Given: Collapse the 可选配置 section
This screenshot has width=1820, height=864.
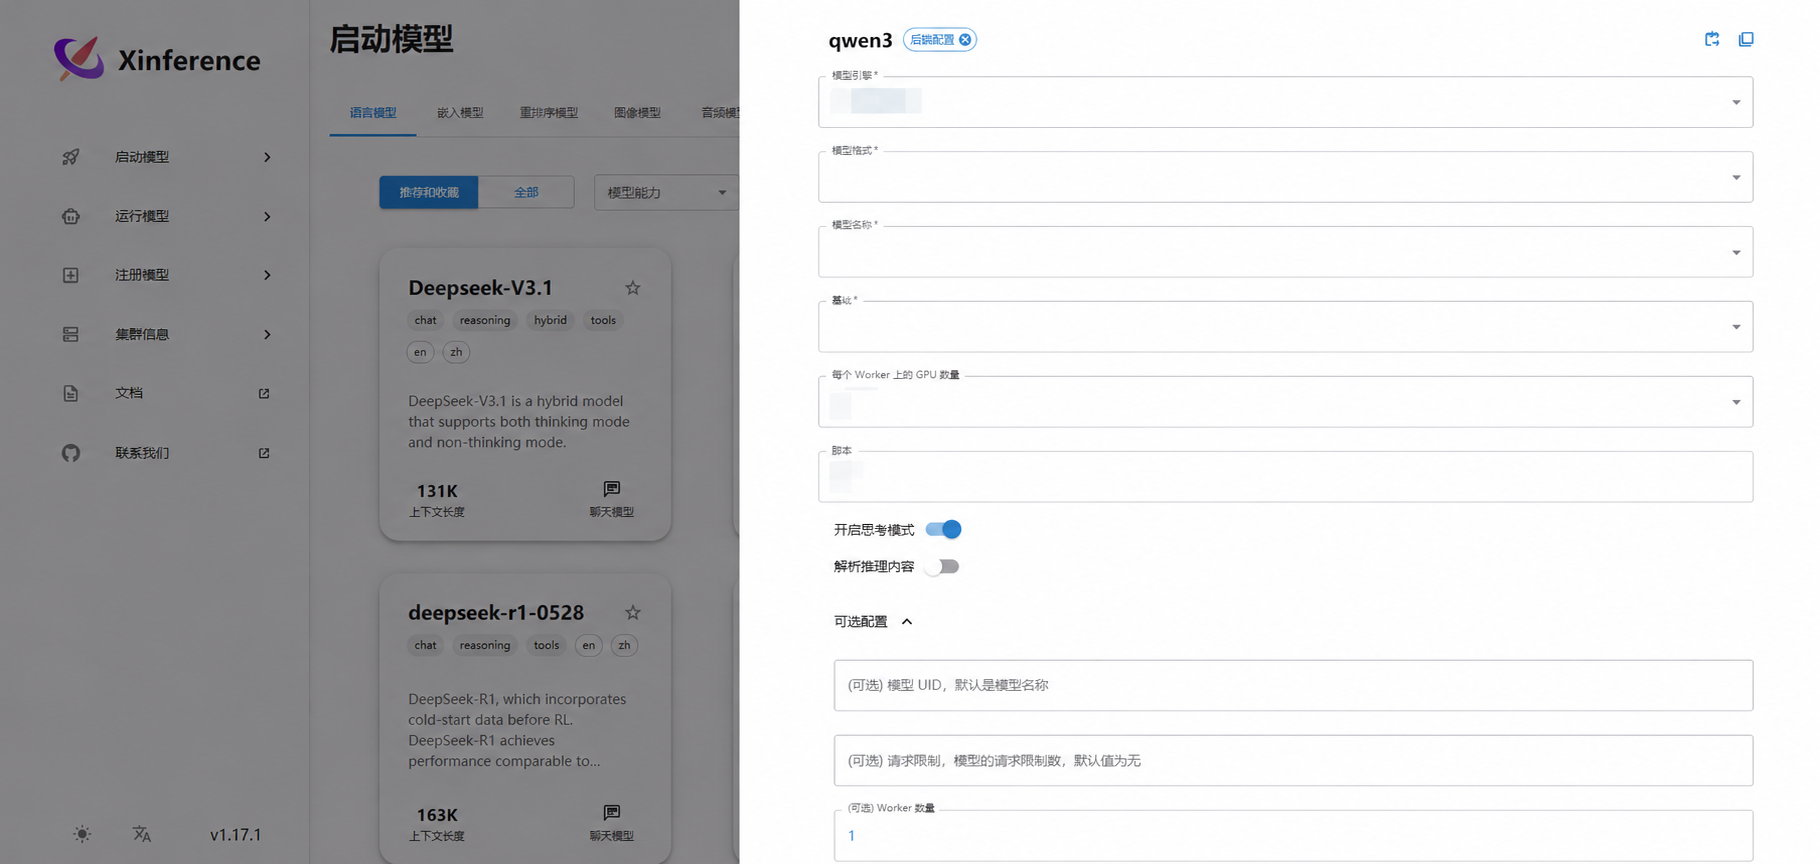Looking at the screenshot, I should (x=907, y=622).
